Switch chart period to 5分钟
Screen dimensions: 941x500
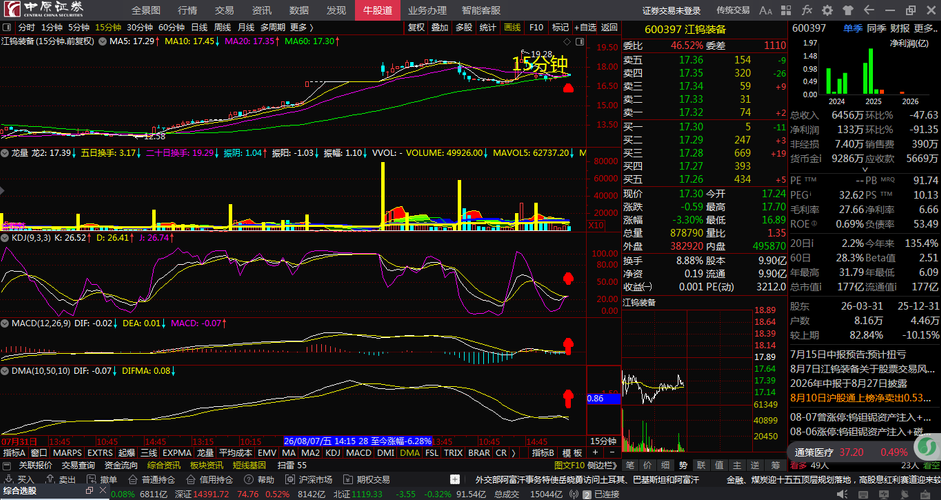[78, 27]
